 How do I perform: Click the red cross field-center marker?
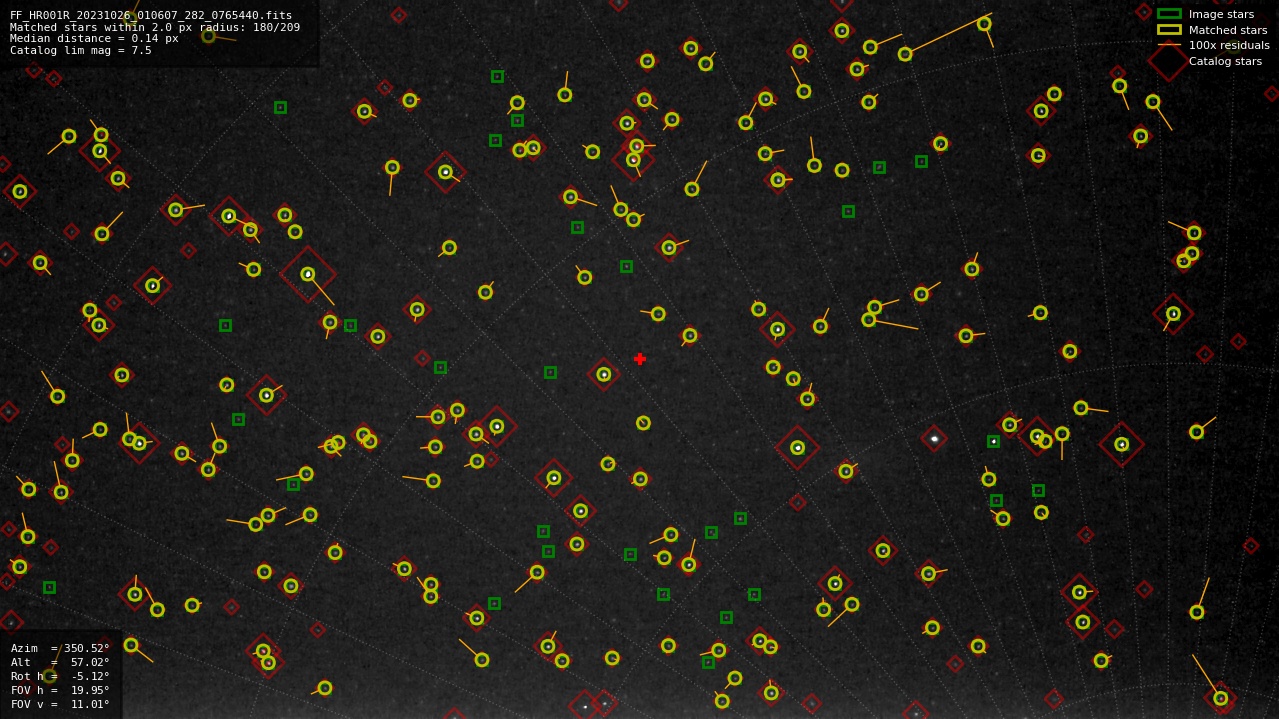click(x=640, y=359)
